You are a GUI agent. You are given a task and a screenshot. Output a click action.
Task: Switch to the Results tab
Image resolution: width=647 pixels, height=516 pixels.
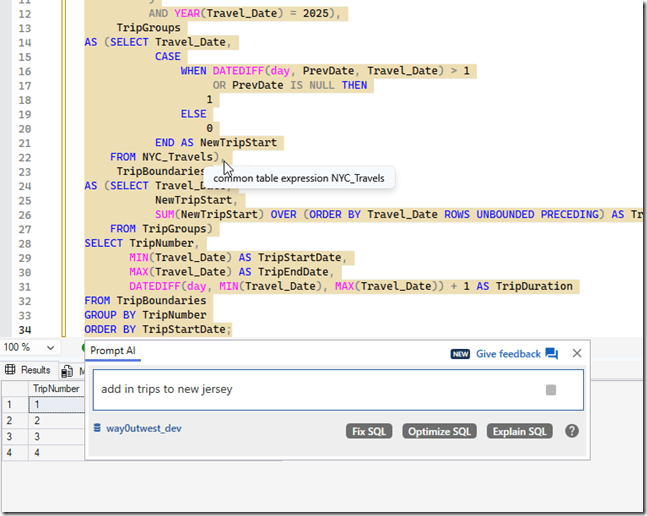[x=35, y=370]
